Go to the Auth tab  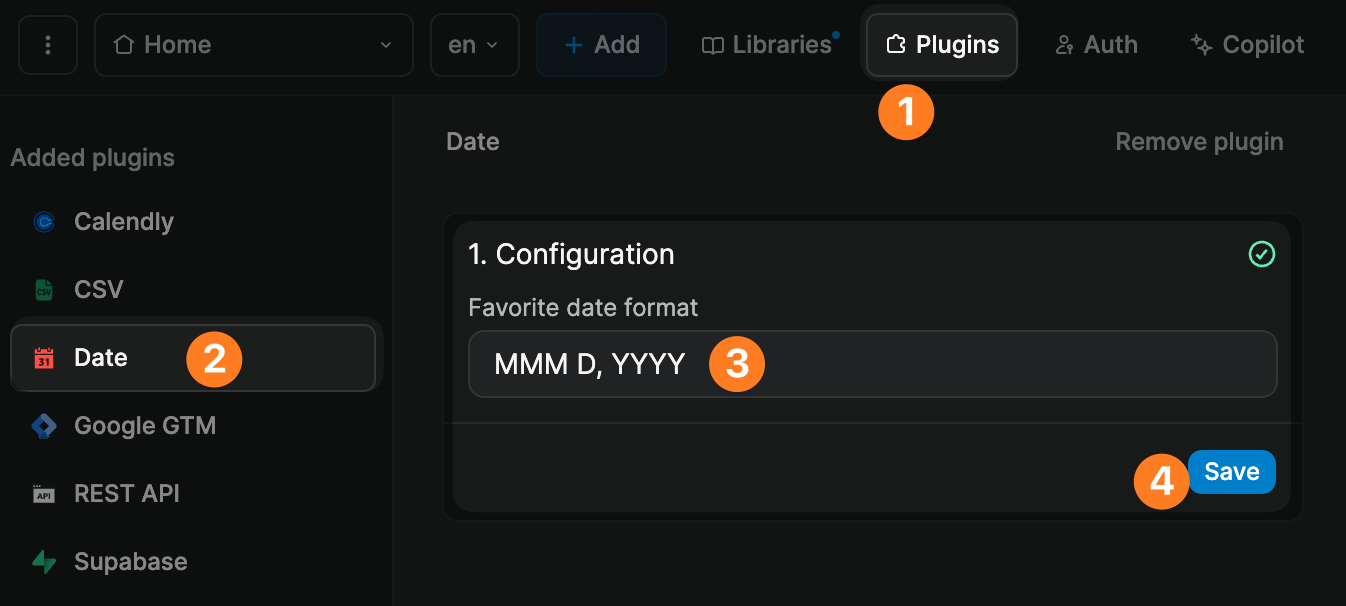tap(1096, 45)
